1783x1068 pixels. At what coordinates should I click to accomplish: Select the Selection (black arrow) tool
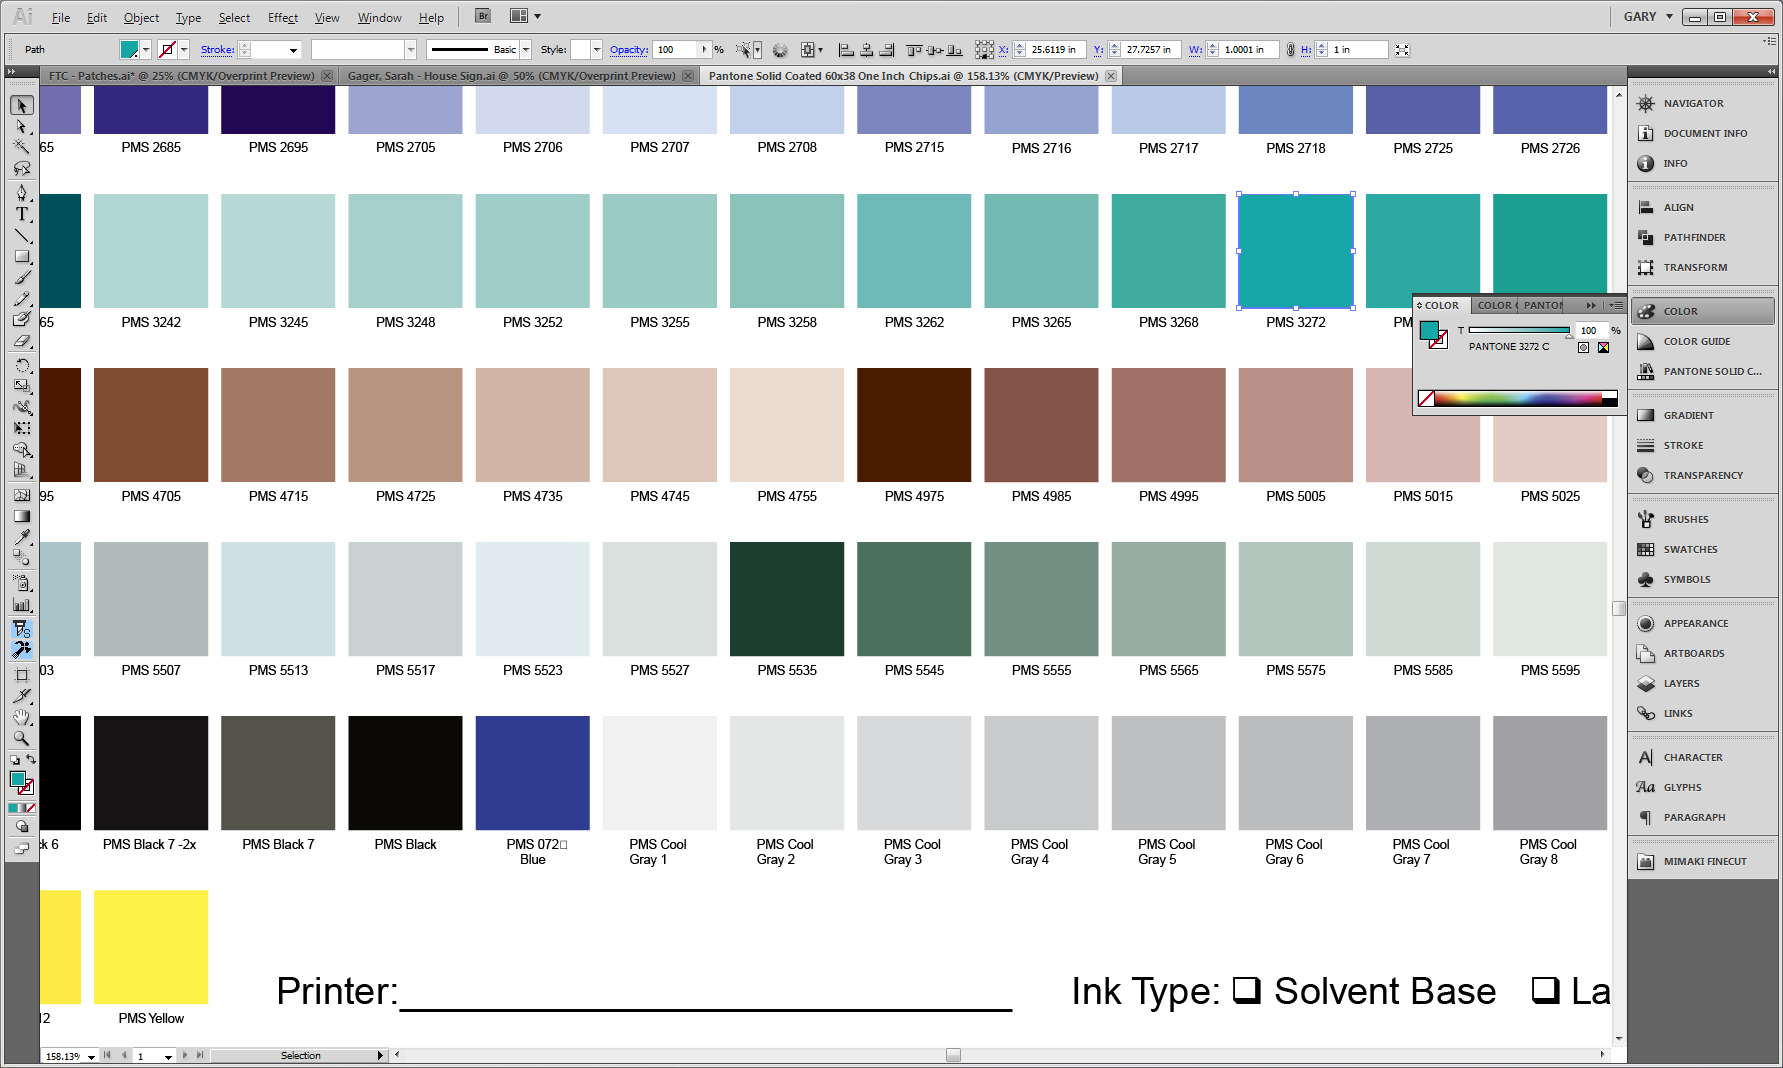tap(22, 106)
